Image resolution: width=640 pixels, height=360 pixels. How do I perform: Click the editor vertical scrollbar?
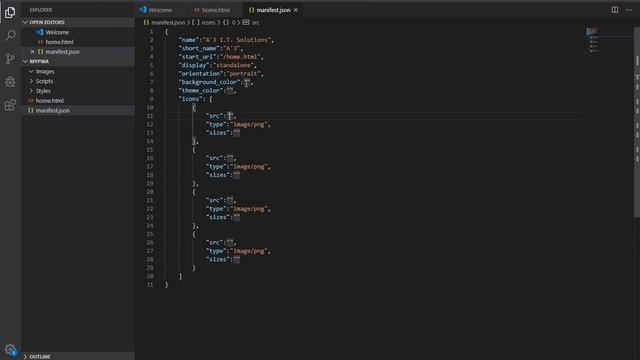pos(637,122)
